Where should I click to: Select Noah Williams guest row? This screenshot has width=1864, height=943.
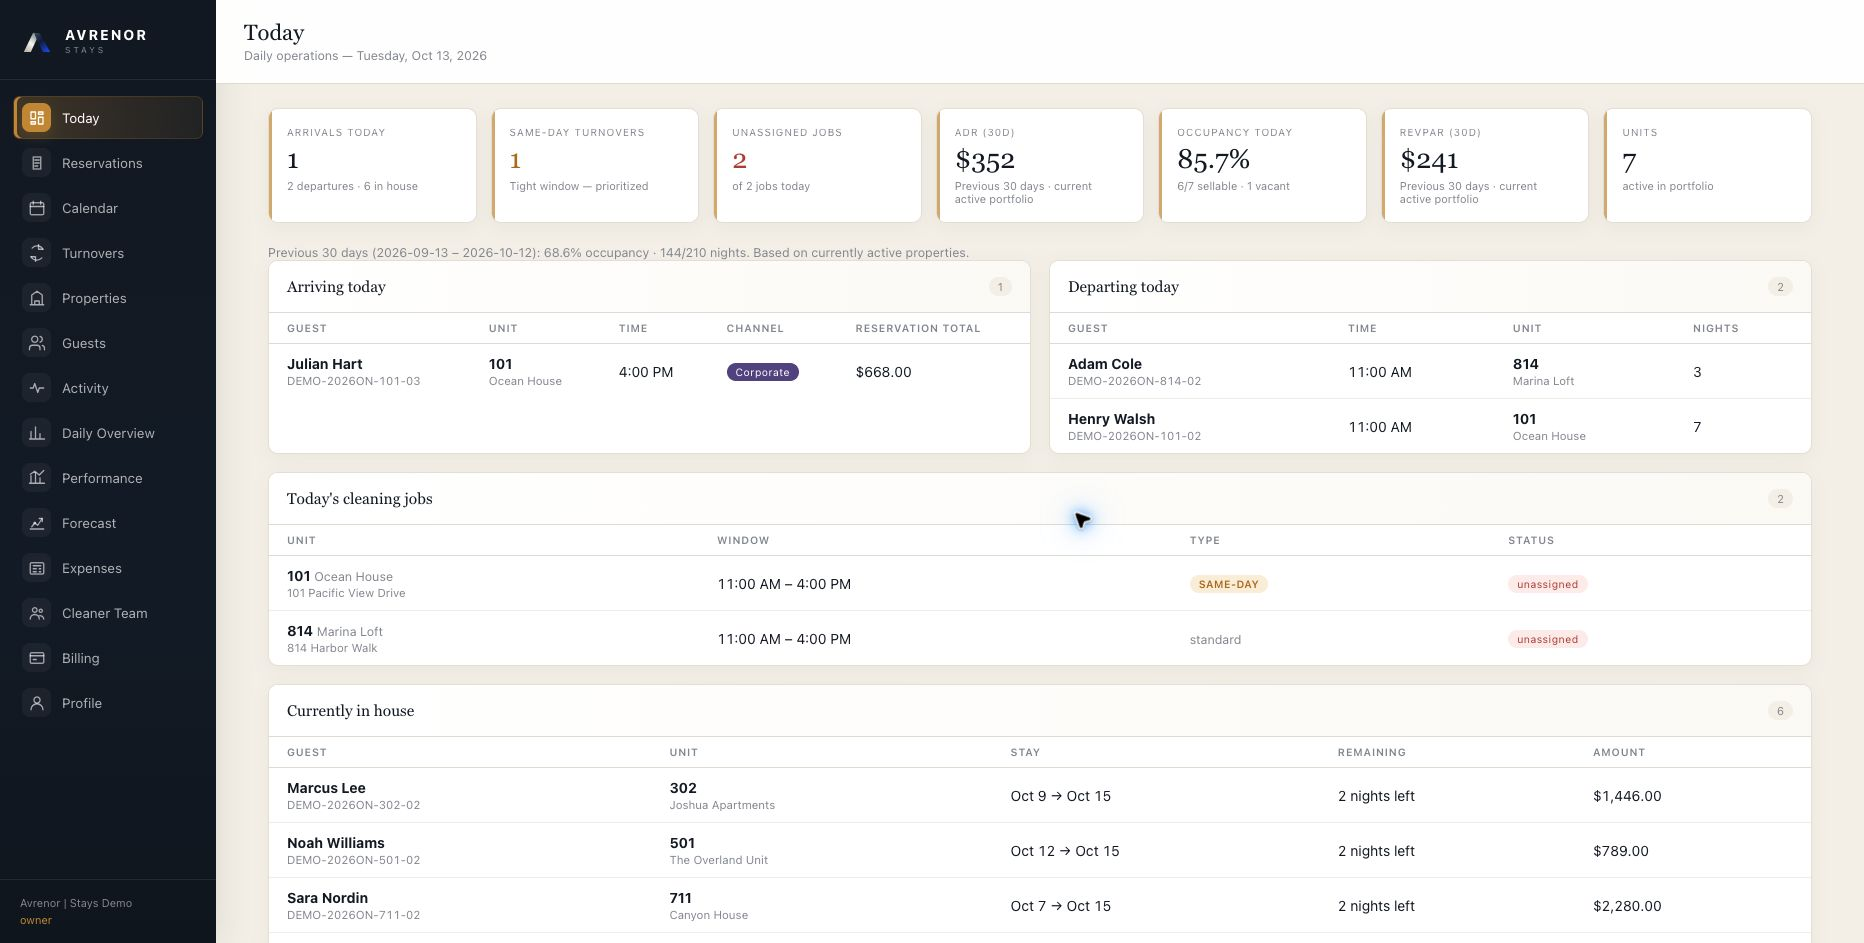1040,851
